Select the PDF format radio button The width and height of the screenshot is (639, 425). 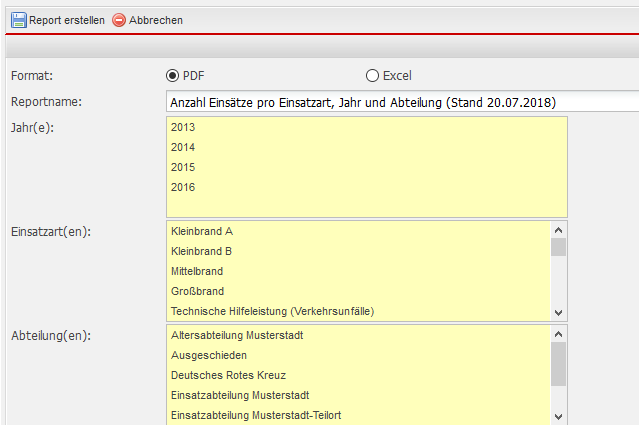coord(172,75)
